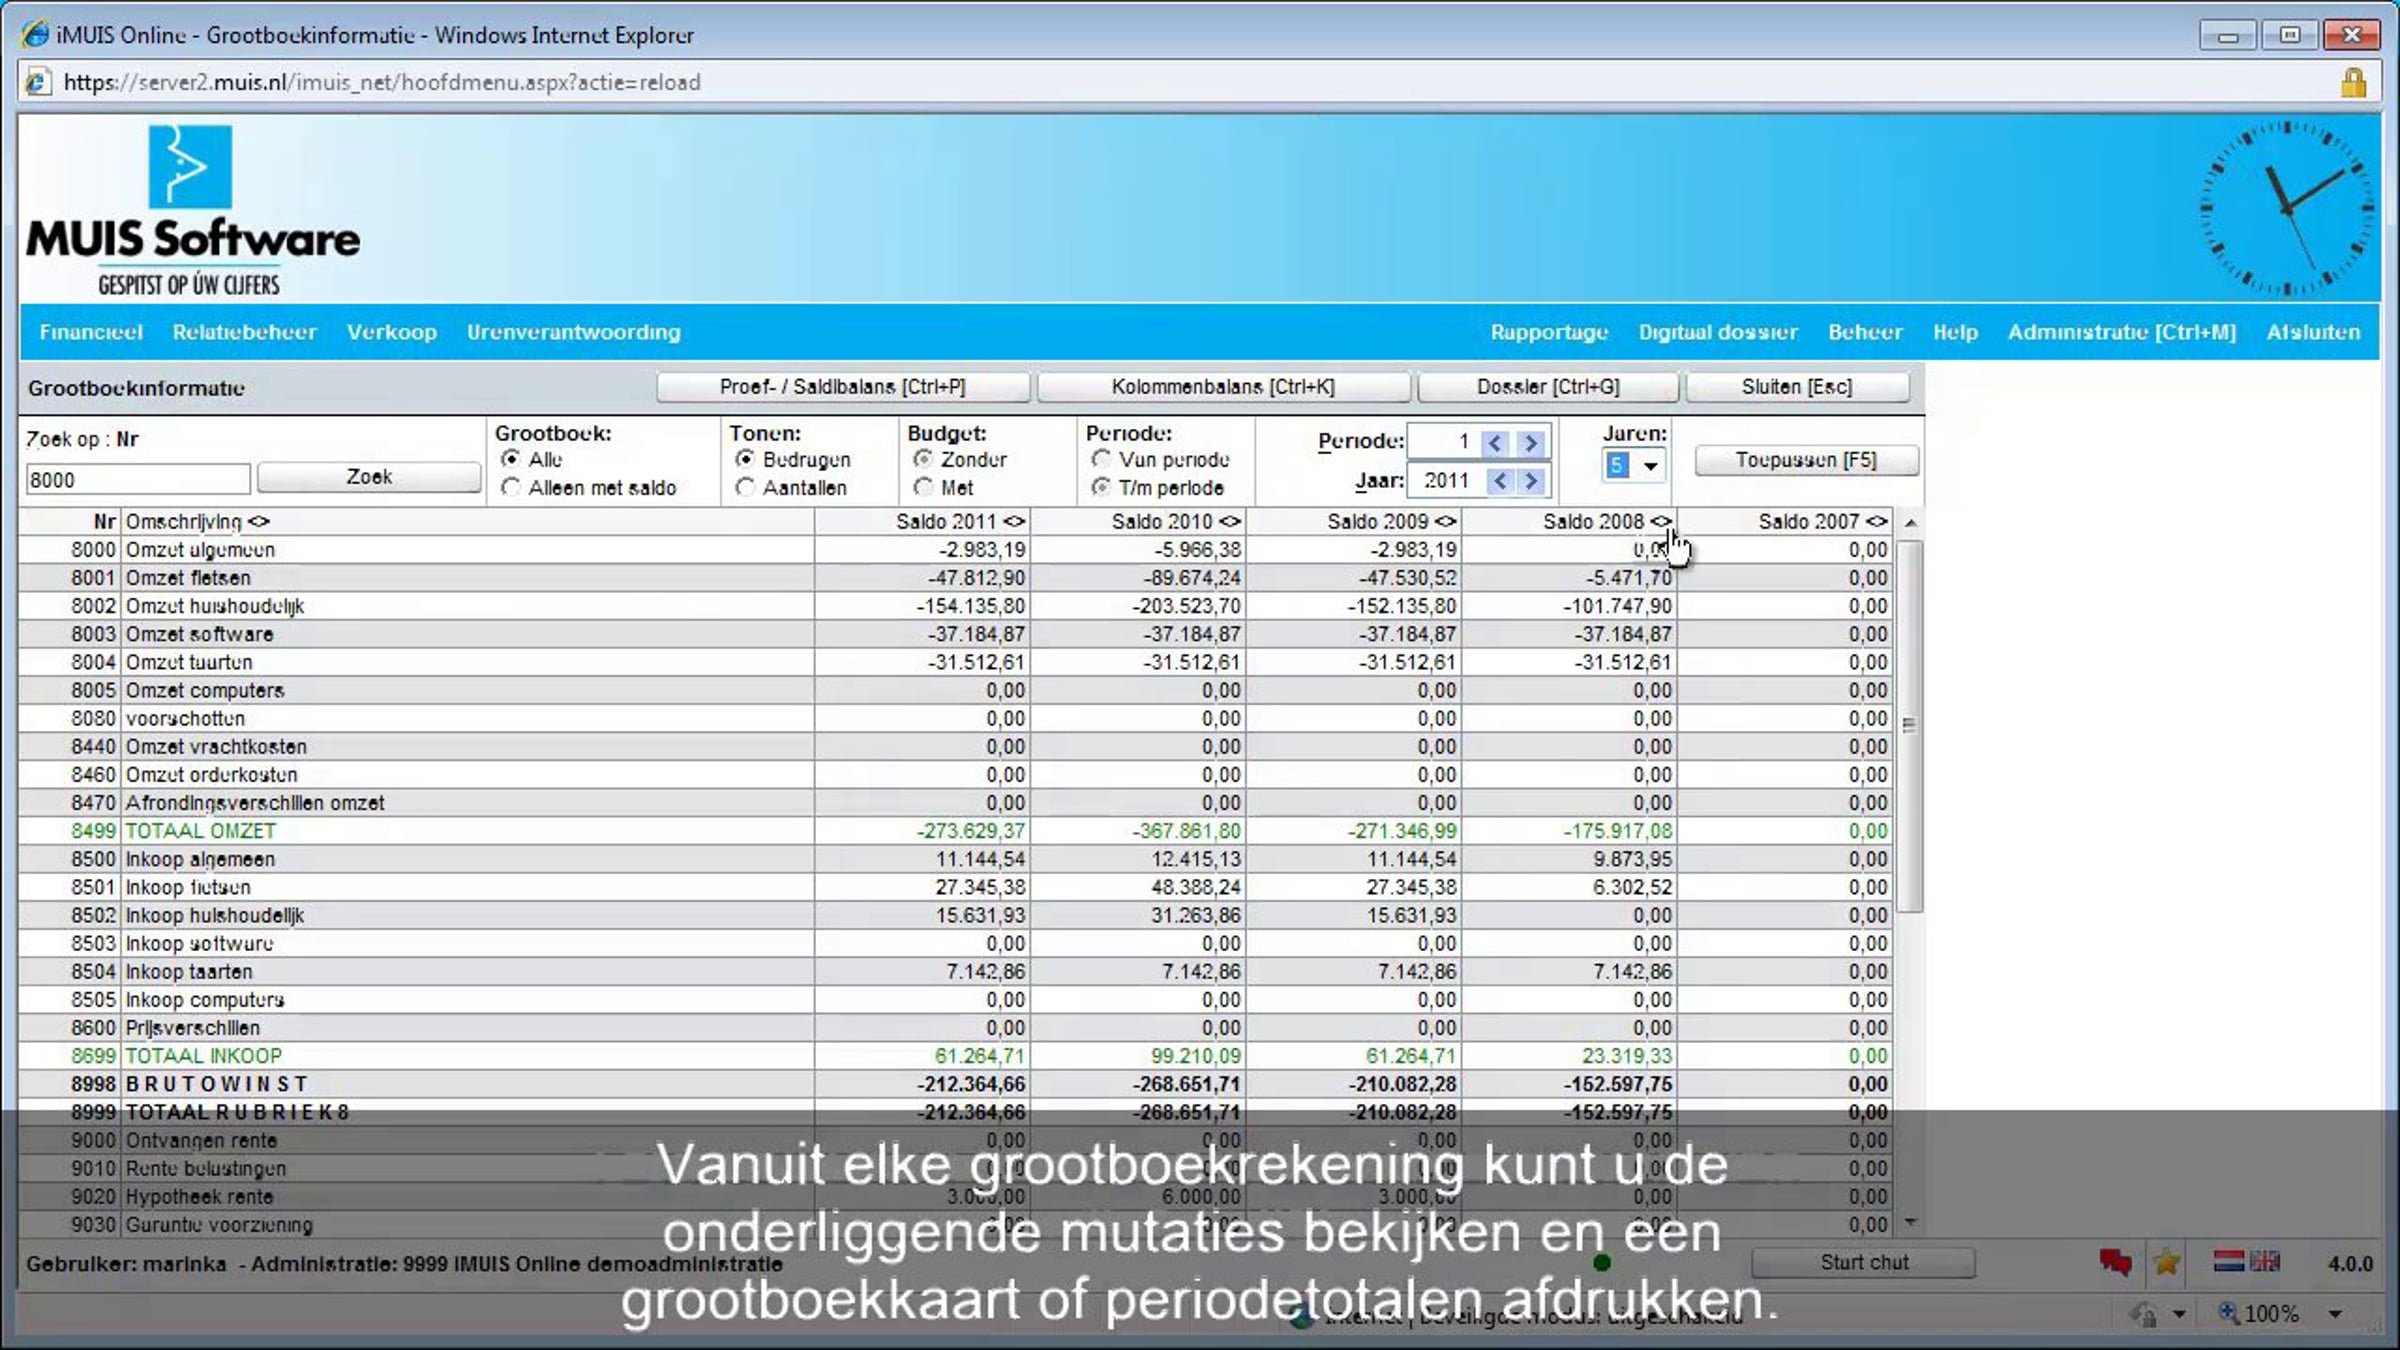The width and height of the screenshot is (2400, 1350).
Task: Click the table scrollbar up arrow
Action: (1910, 523)
